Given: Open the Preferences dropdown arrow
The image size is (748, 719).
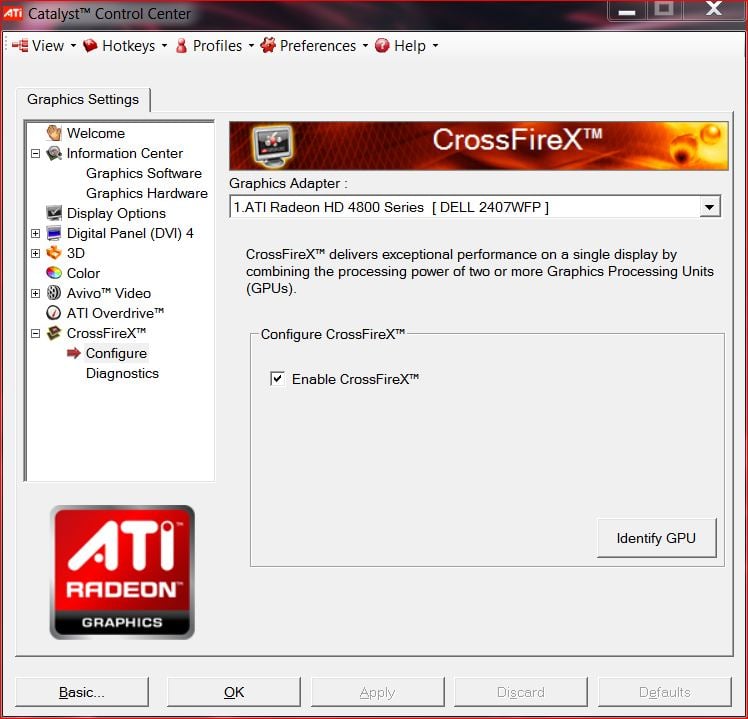Looking at the screenshot, I should [365, 46].
